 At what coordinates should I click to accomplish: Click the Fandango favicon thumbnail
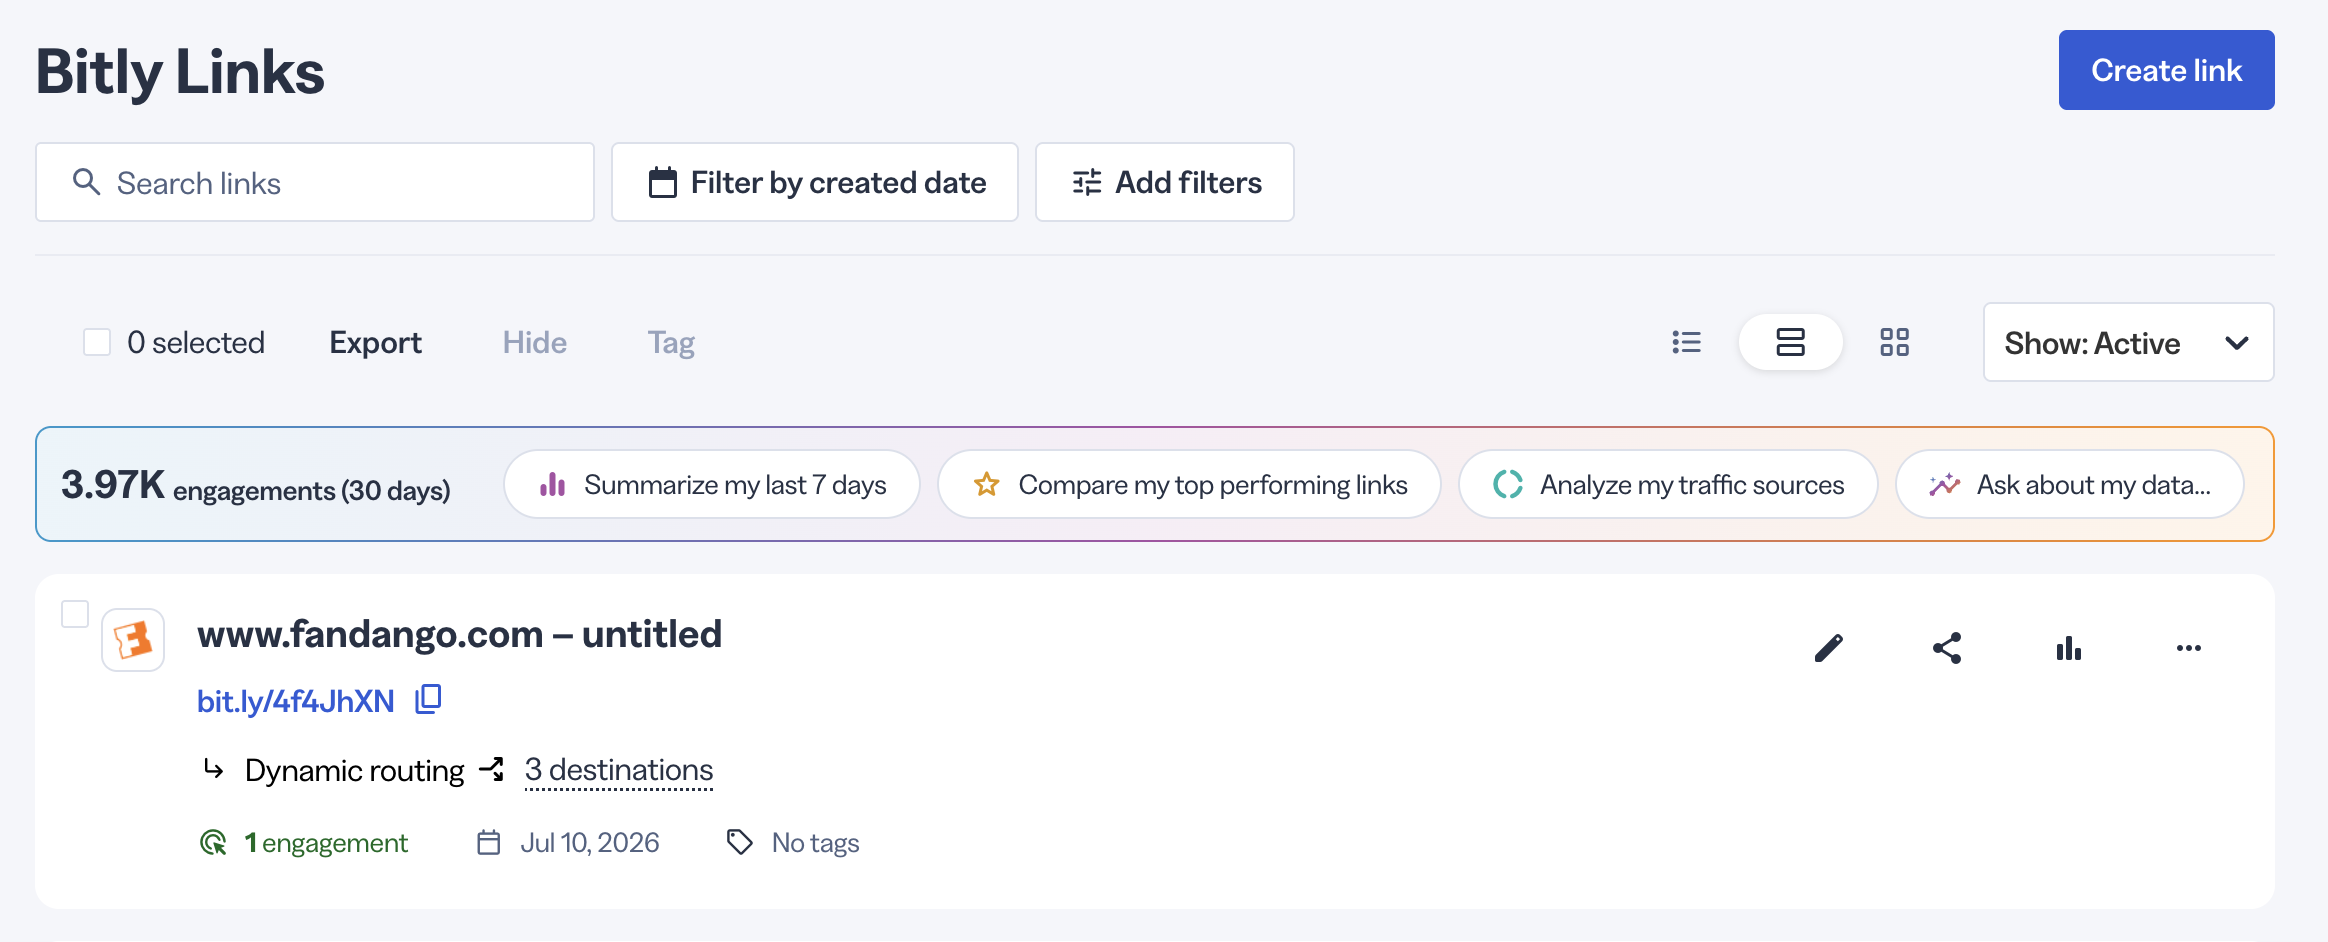pyautogui.click(x=133, y=640)
